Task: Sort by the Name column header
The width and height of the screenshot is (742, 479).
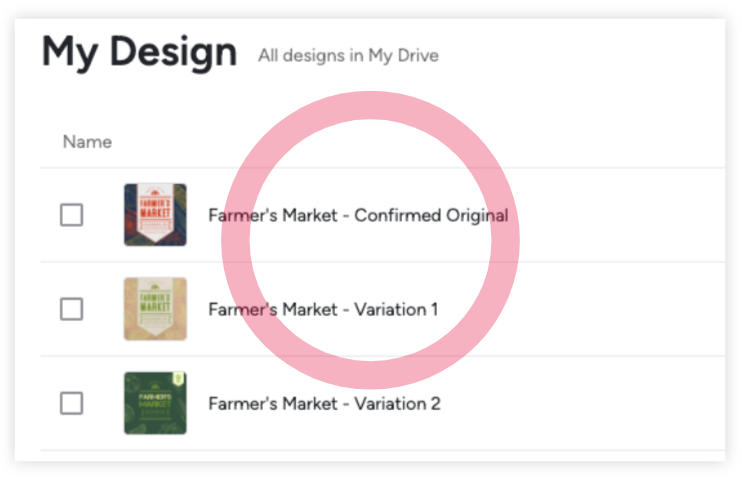Action: click(x=88, y=142)
